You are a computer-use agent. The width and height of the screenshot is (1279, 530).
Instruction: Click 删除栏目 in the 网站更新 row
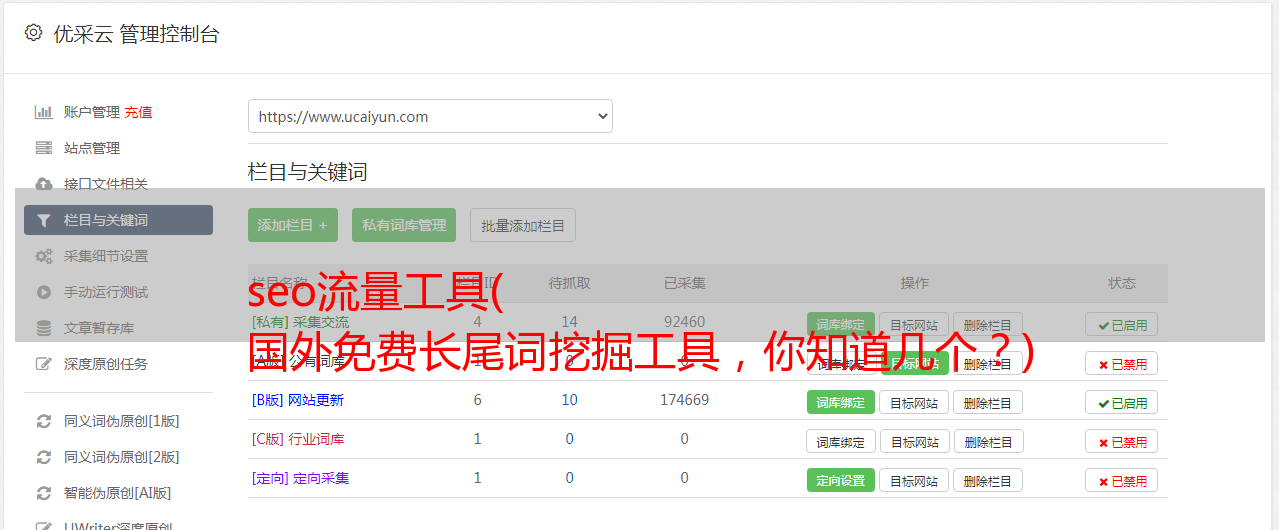[x=988, y=402]
